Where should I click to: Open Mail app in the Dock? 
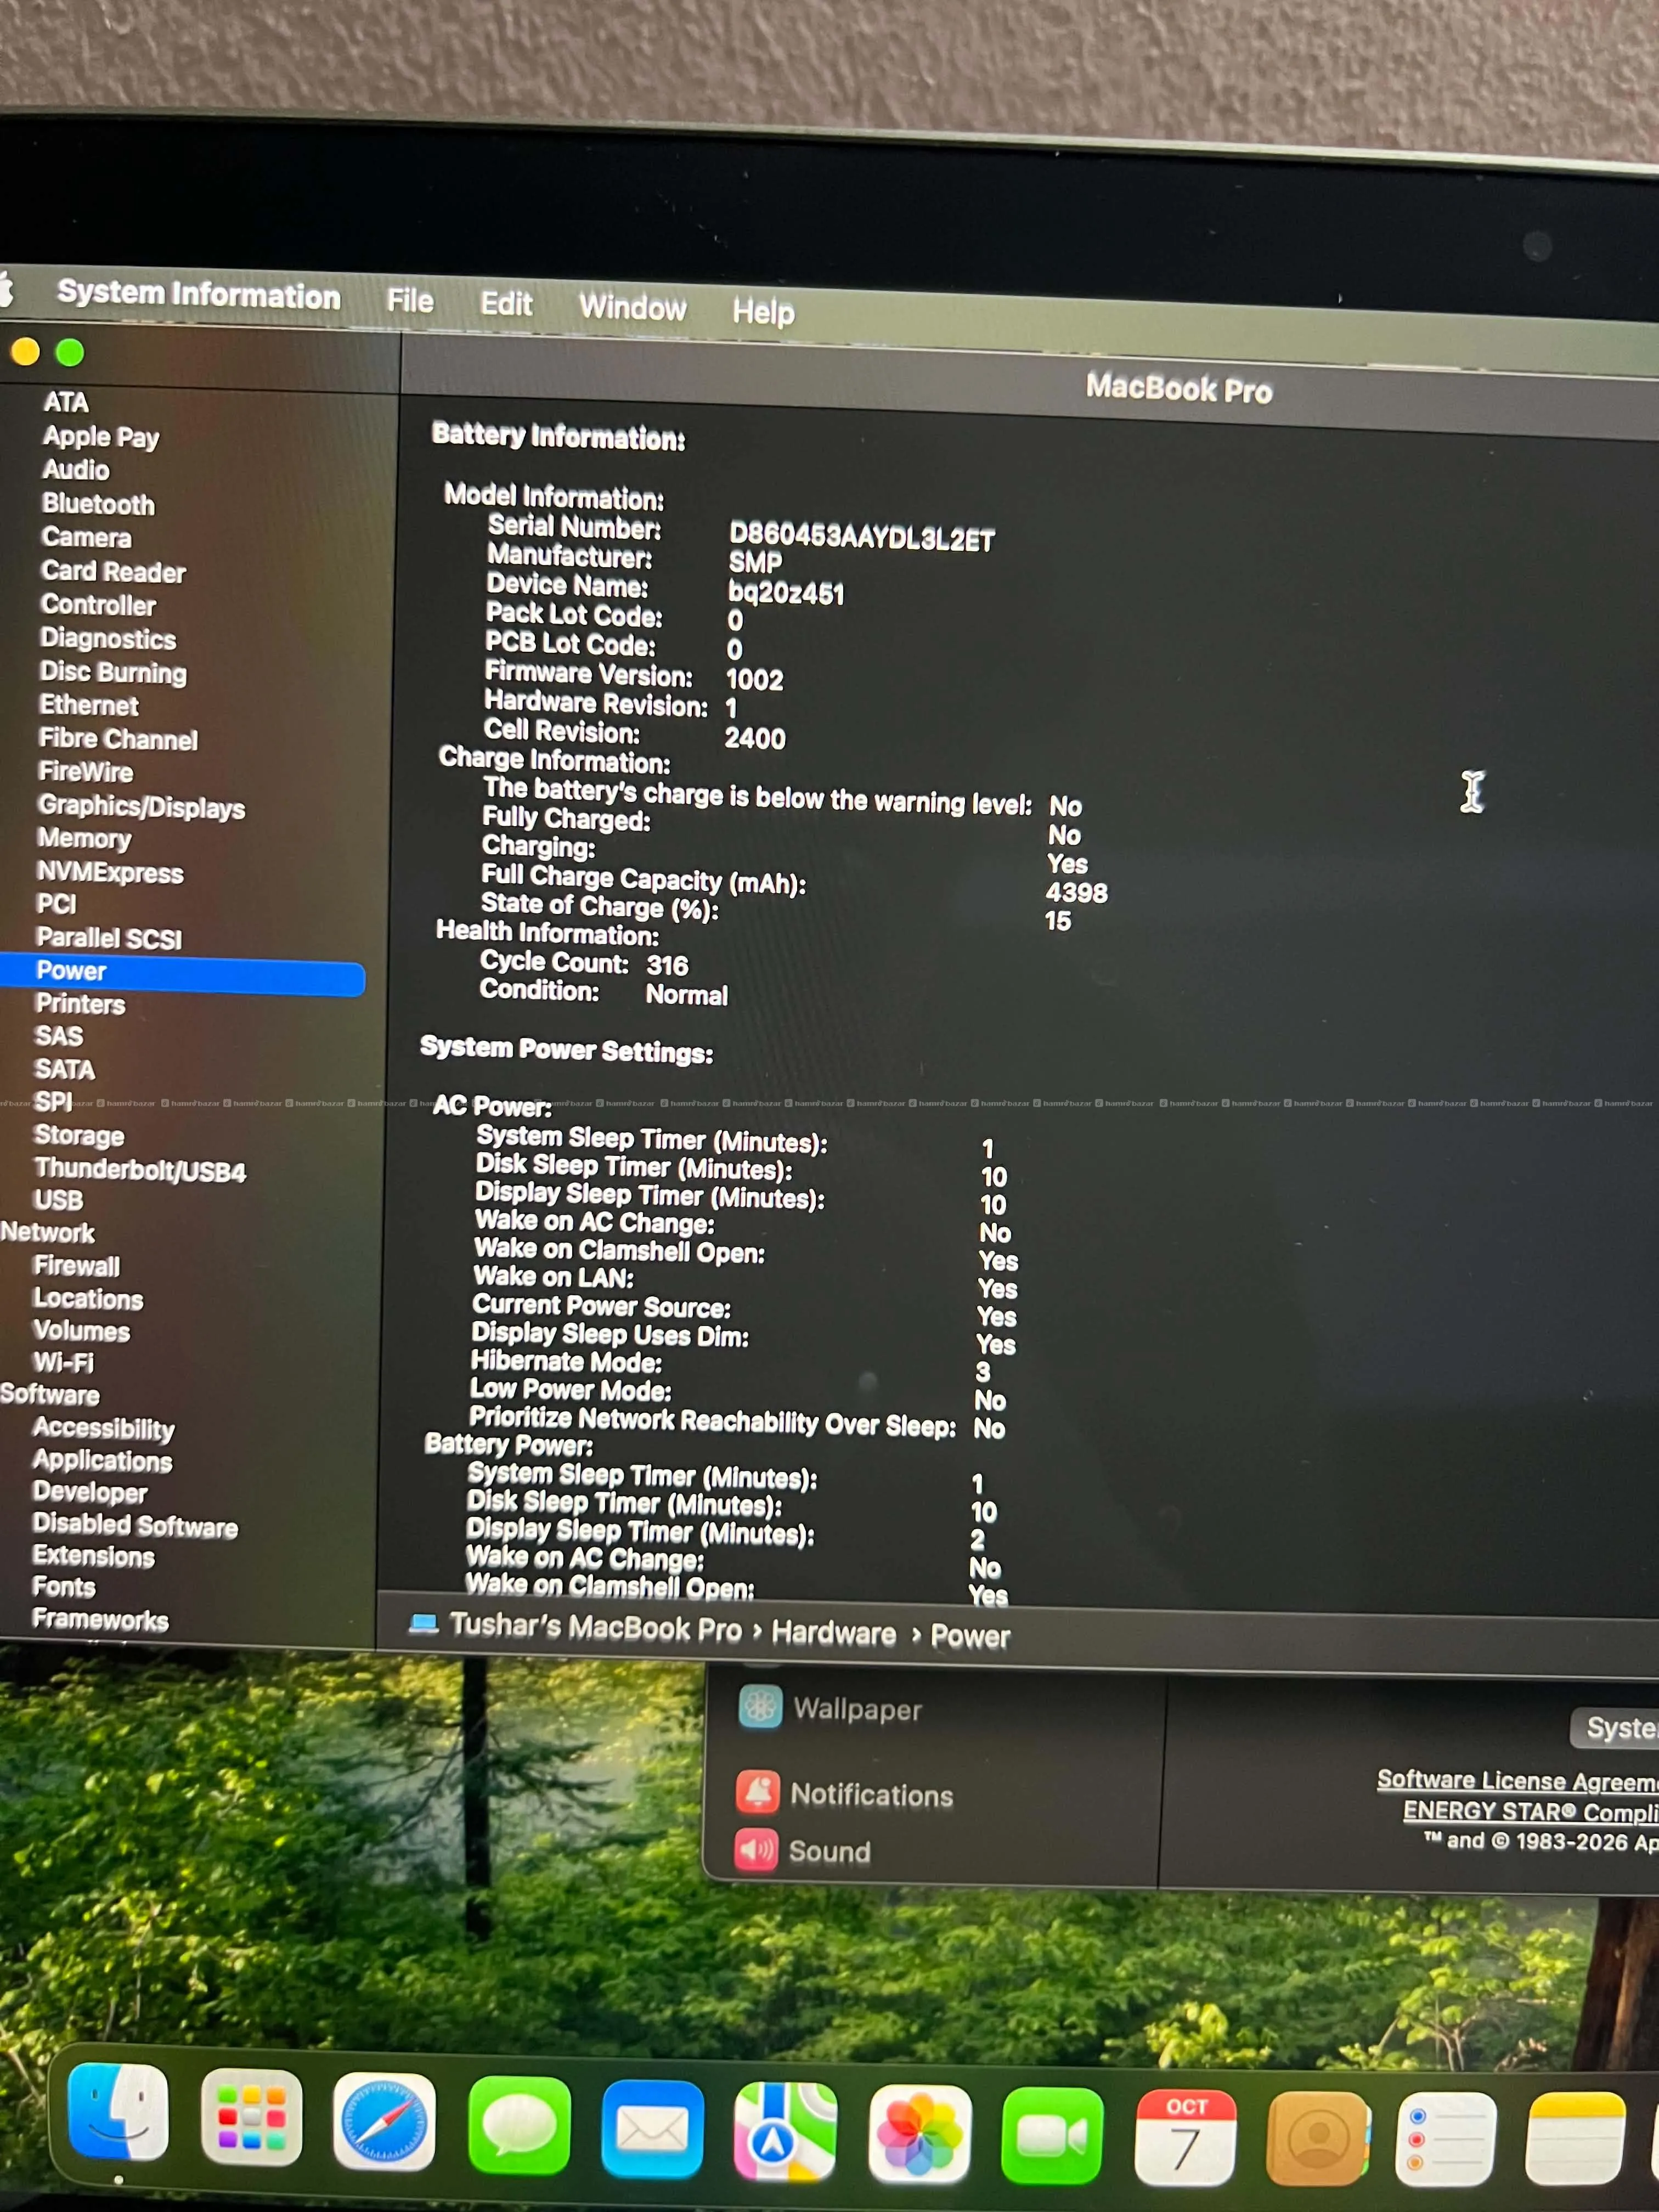tap(652, 2129)
